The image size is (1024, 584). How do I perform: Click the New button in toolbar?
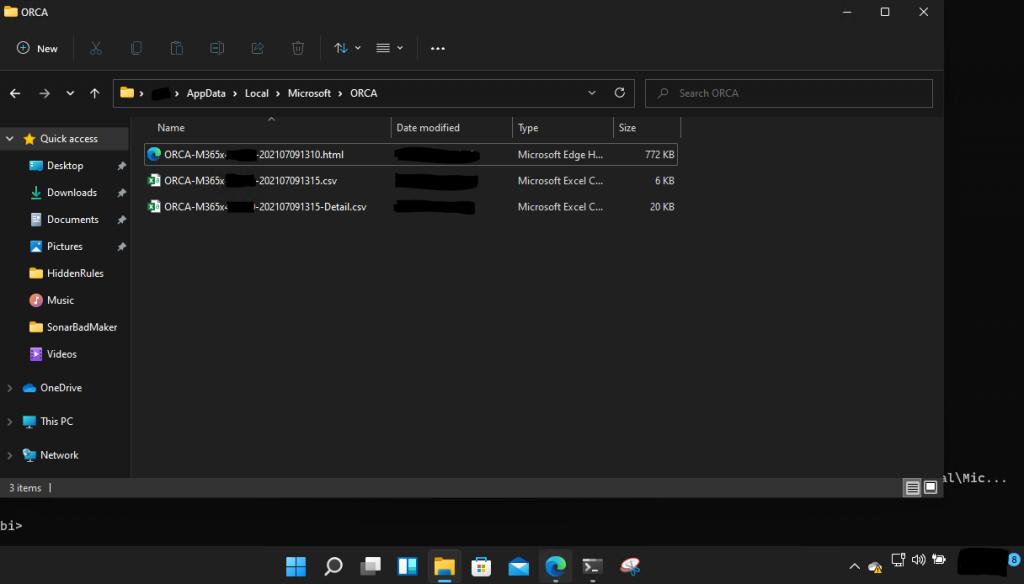click(37, 48)
